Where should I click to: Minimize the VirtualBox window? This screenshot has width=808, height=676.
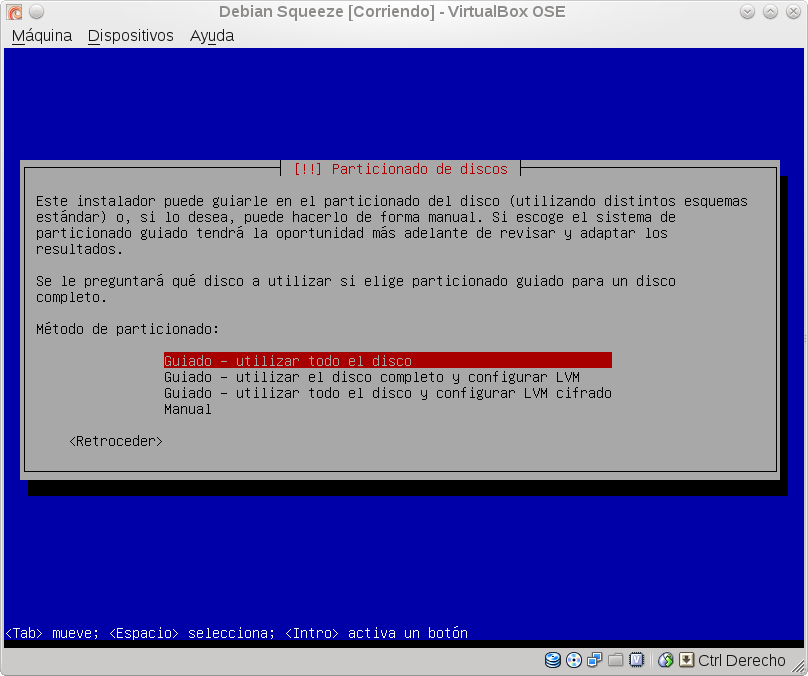[747, 11]
